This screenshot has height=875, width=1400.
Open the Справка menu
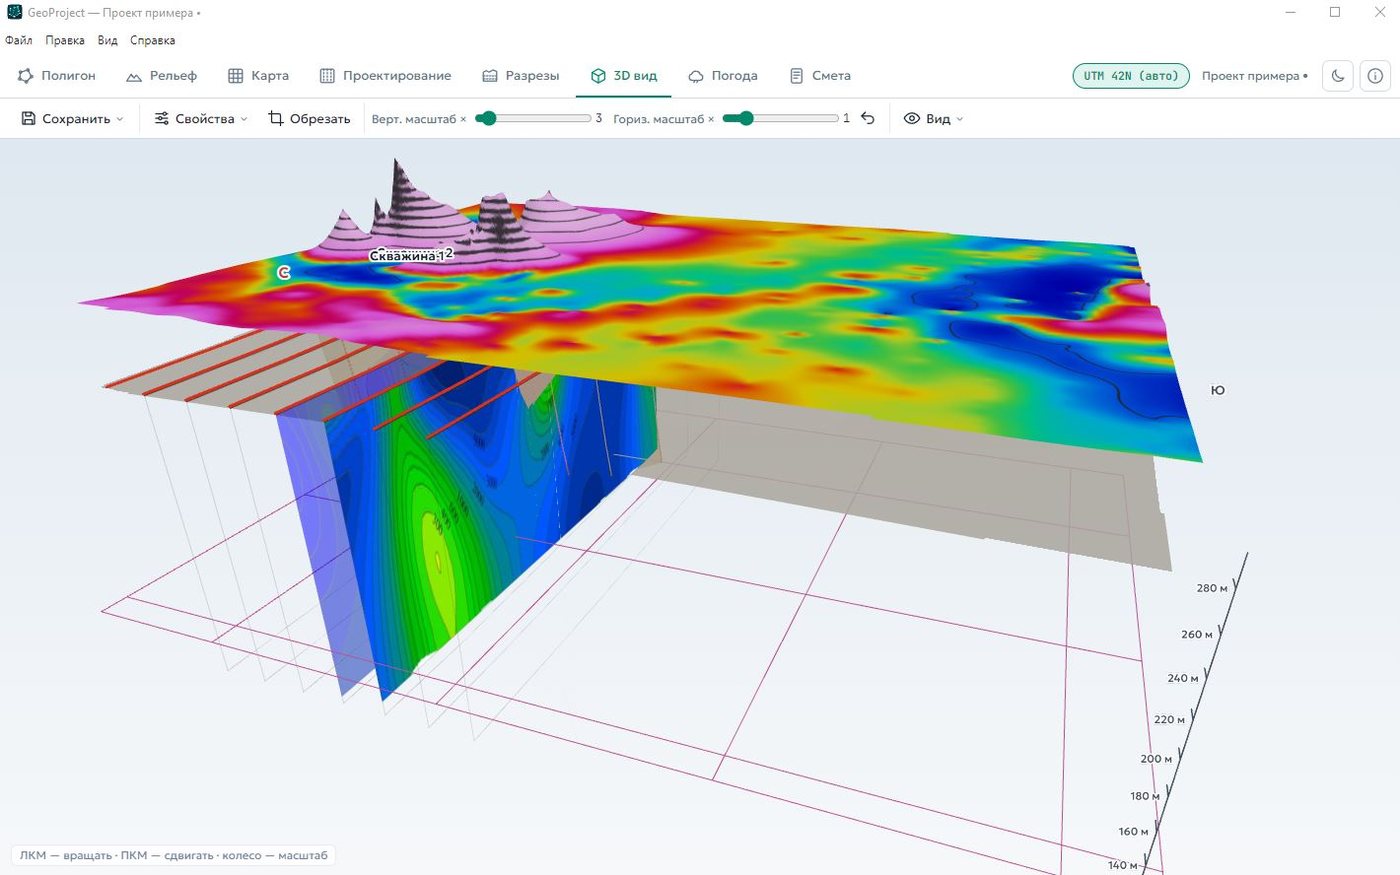[153, 41]
